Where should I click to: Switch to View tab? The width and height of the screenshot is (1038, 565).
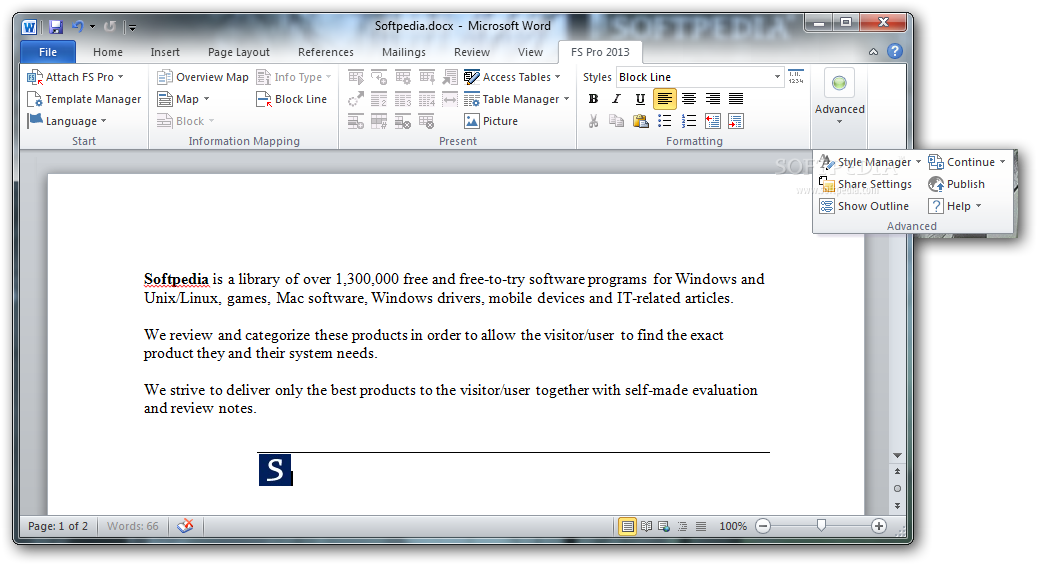click(530, 52)
